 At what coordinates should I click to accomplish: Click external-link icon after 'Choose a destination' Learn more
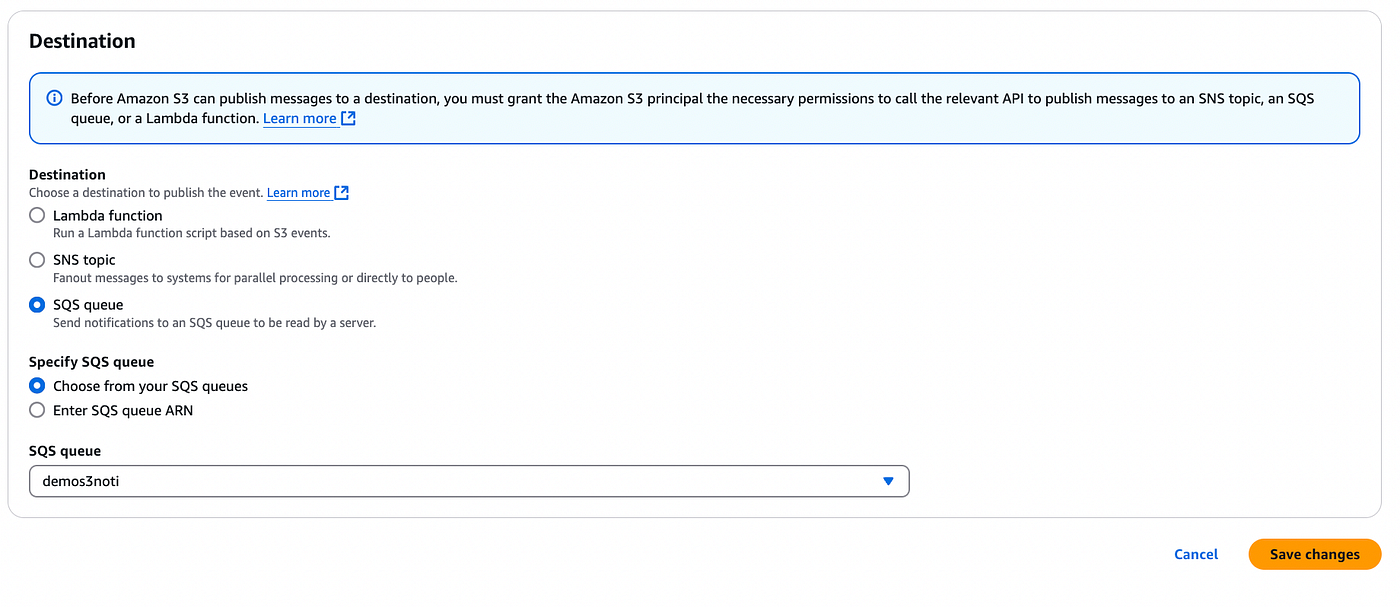[341, 193]
